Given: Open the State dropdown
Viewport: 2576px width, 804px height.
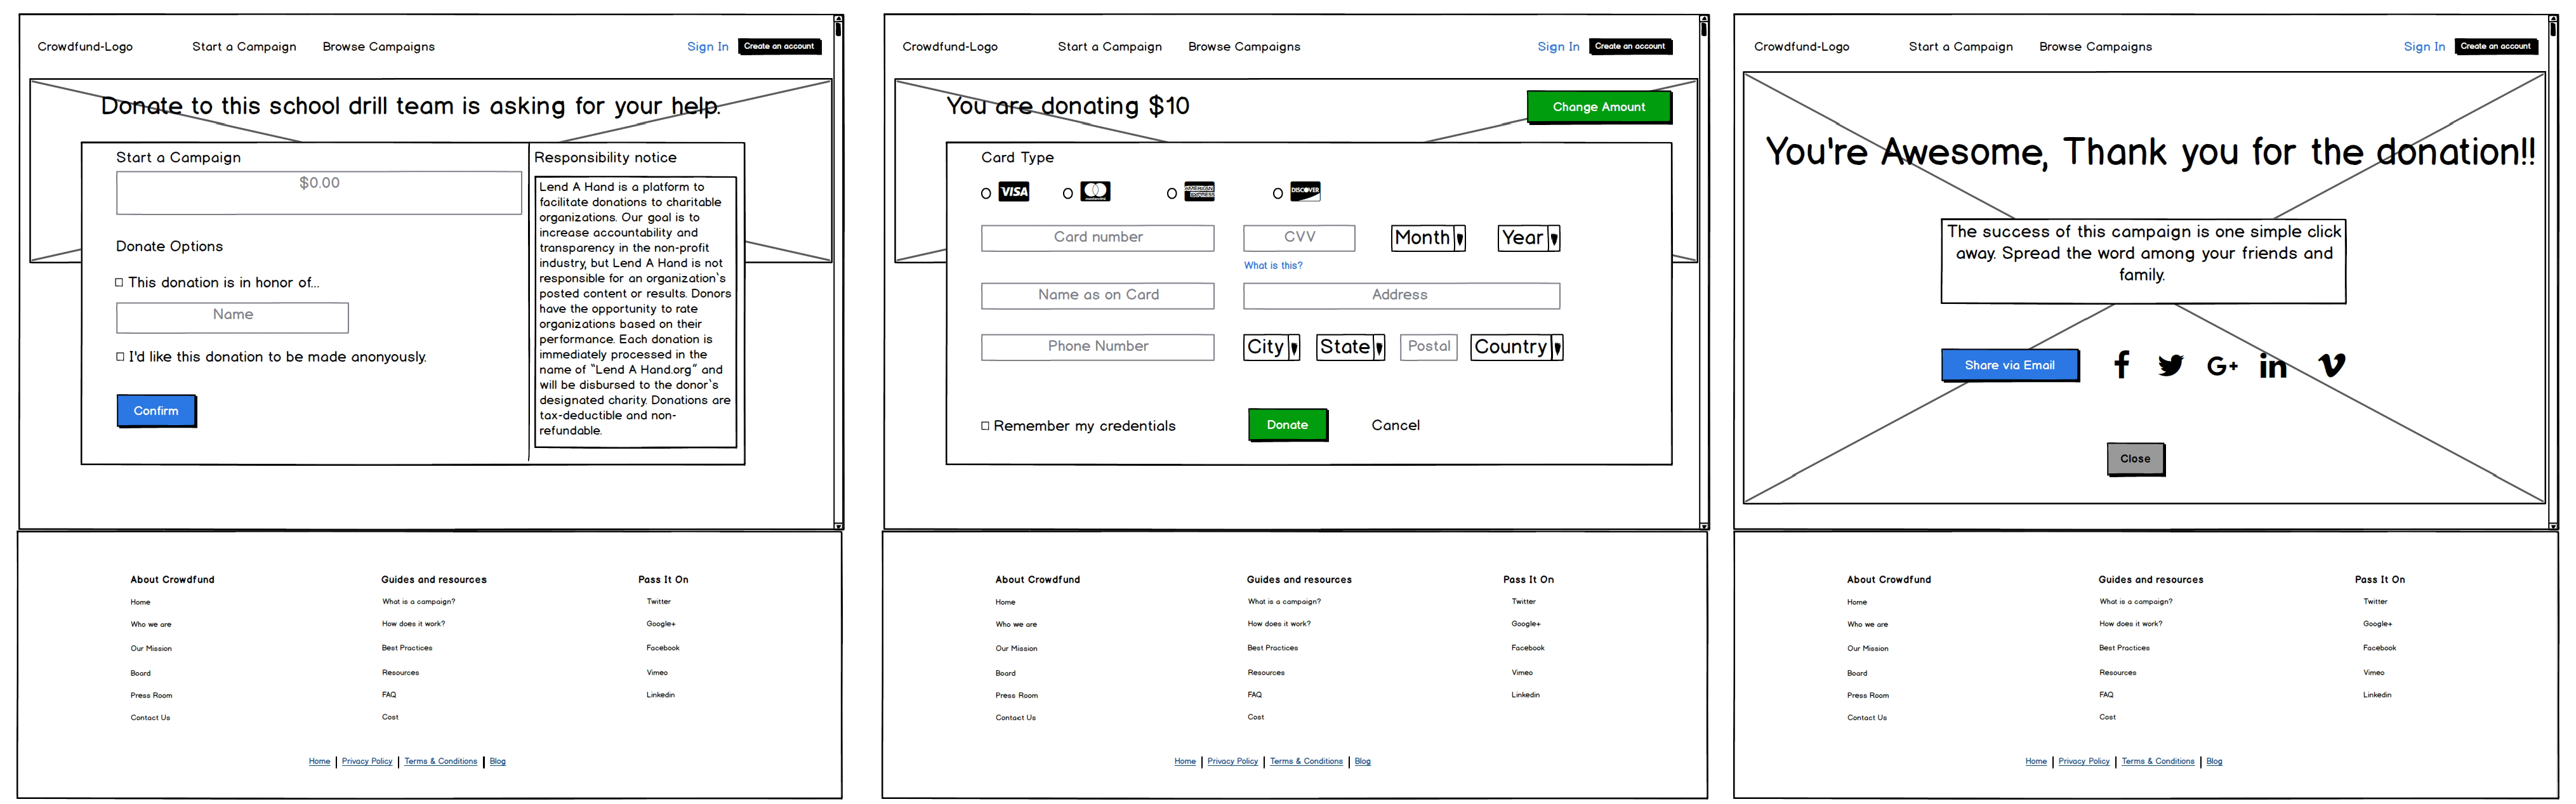Looking at the screenshot, I should (1350, 347).
